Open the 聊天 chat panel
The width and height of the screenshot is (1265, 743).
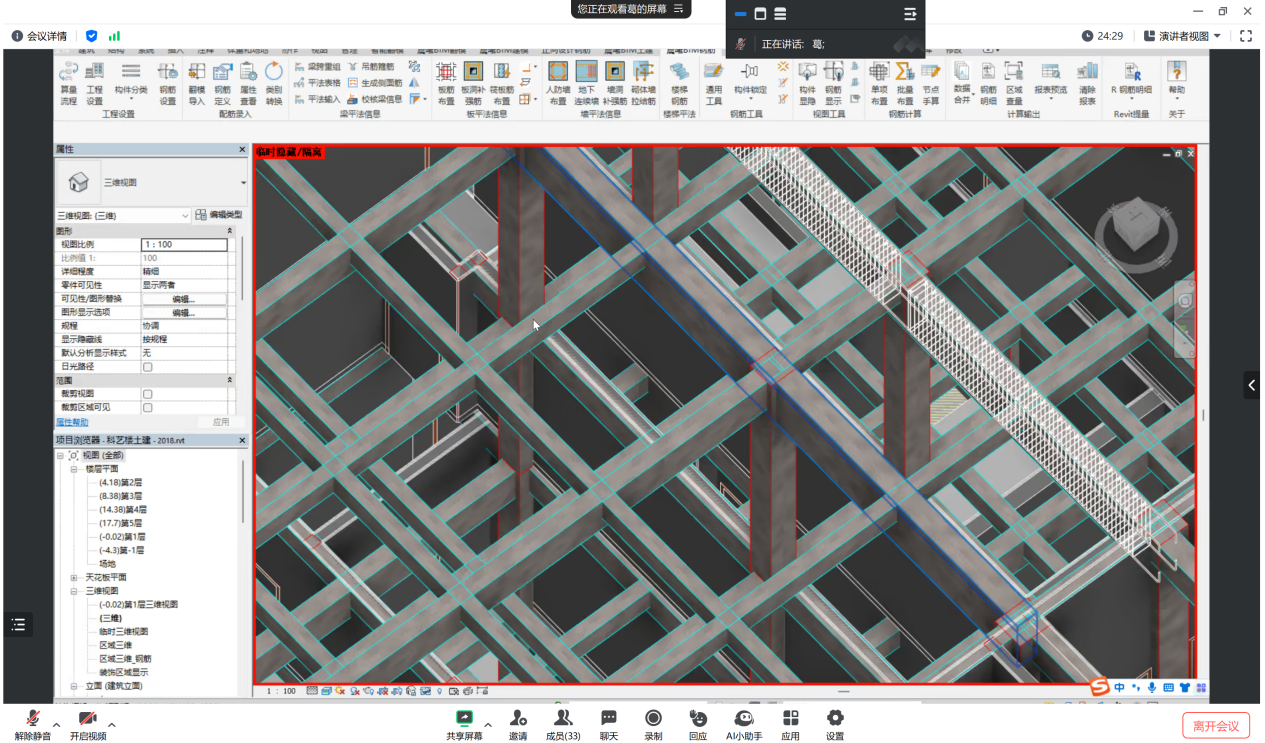[x=608, y=725]
